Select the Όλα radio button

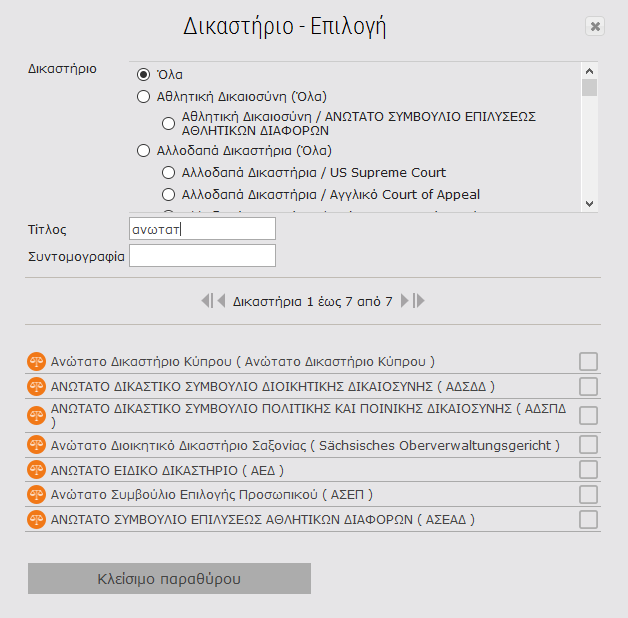[143, 74]
